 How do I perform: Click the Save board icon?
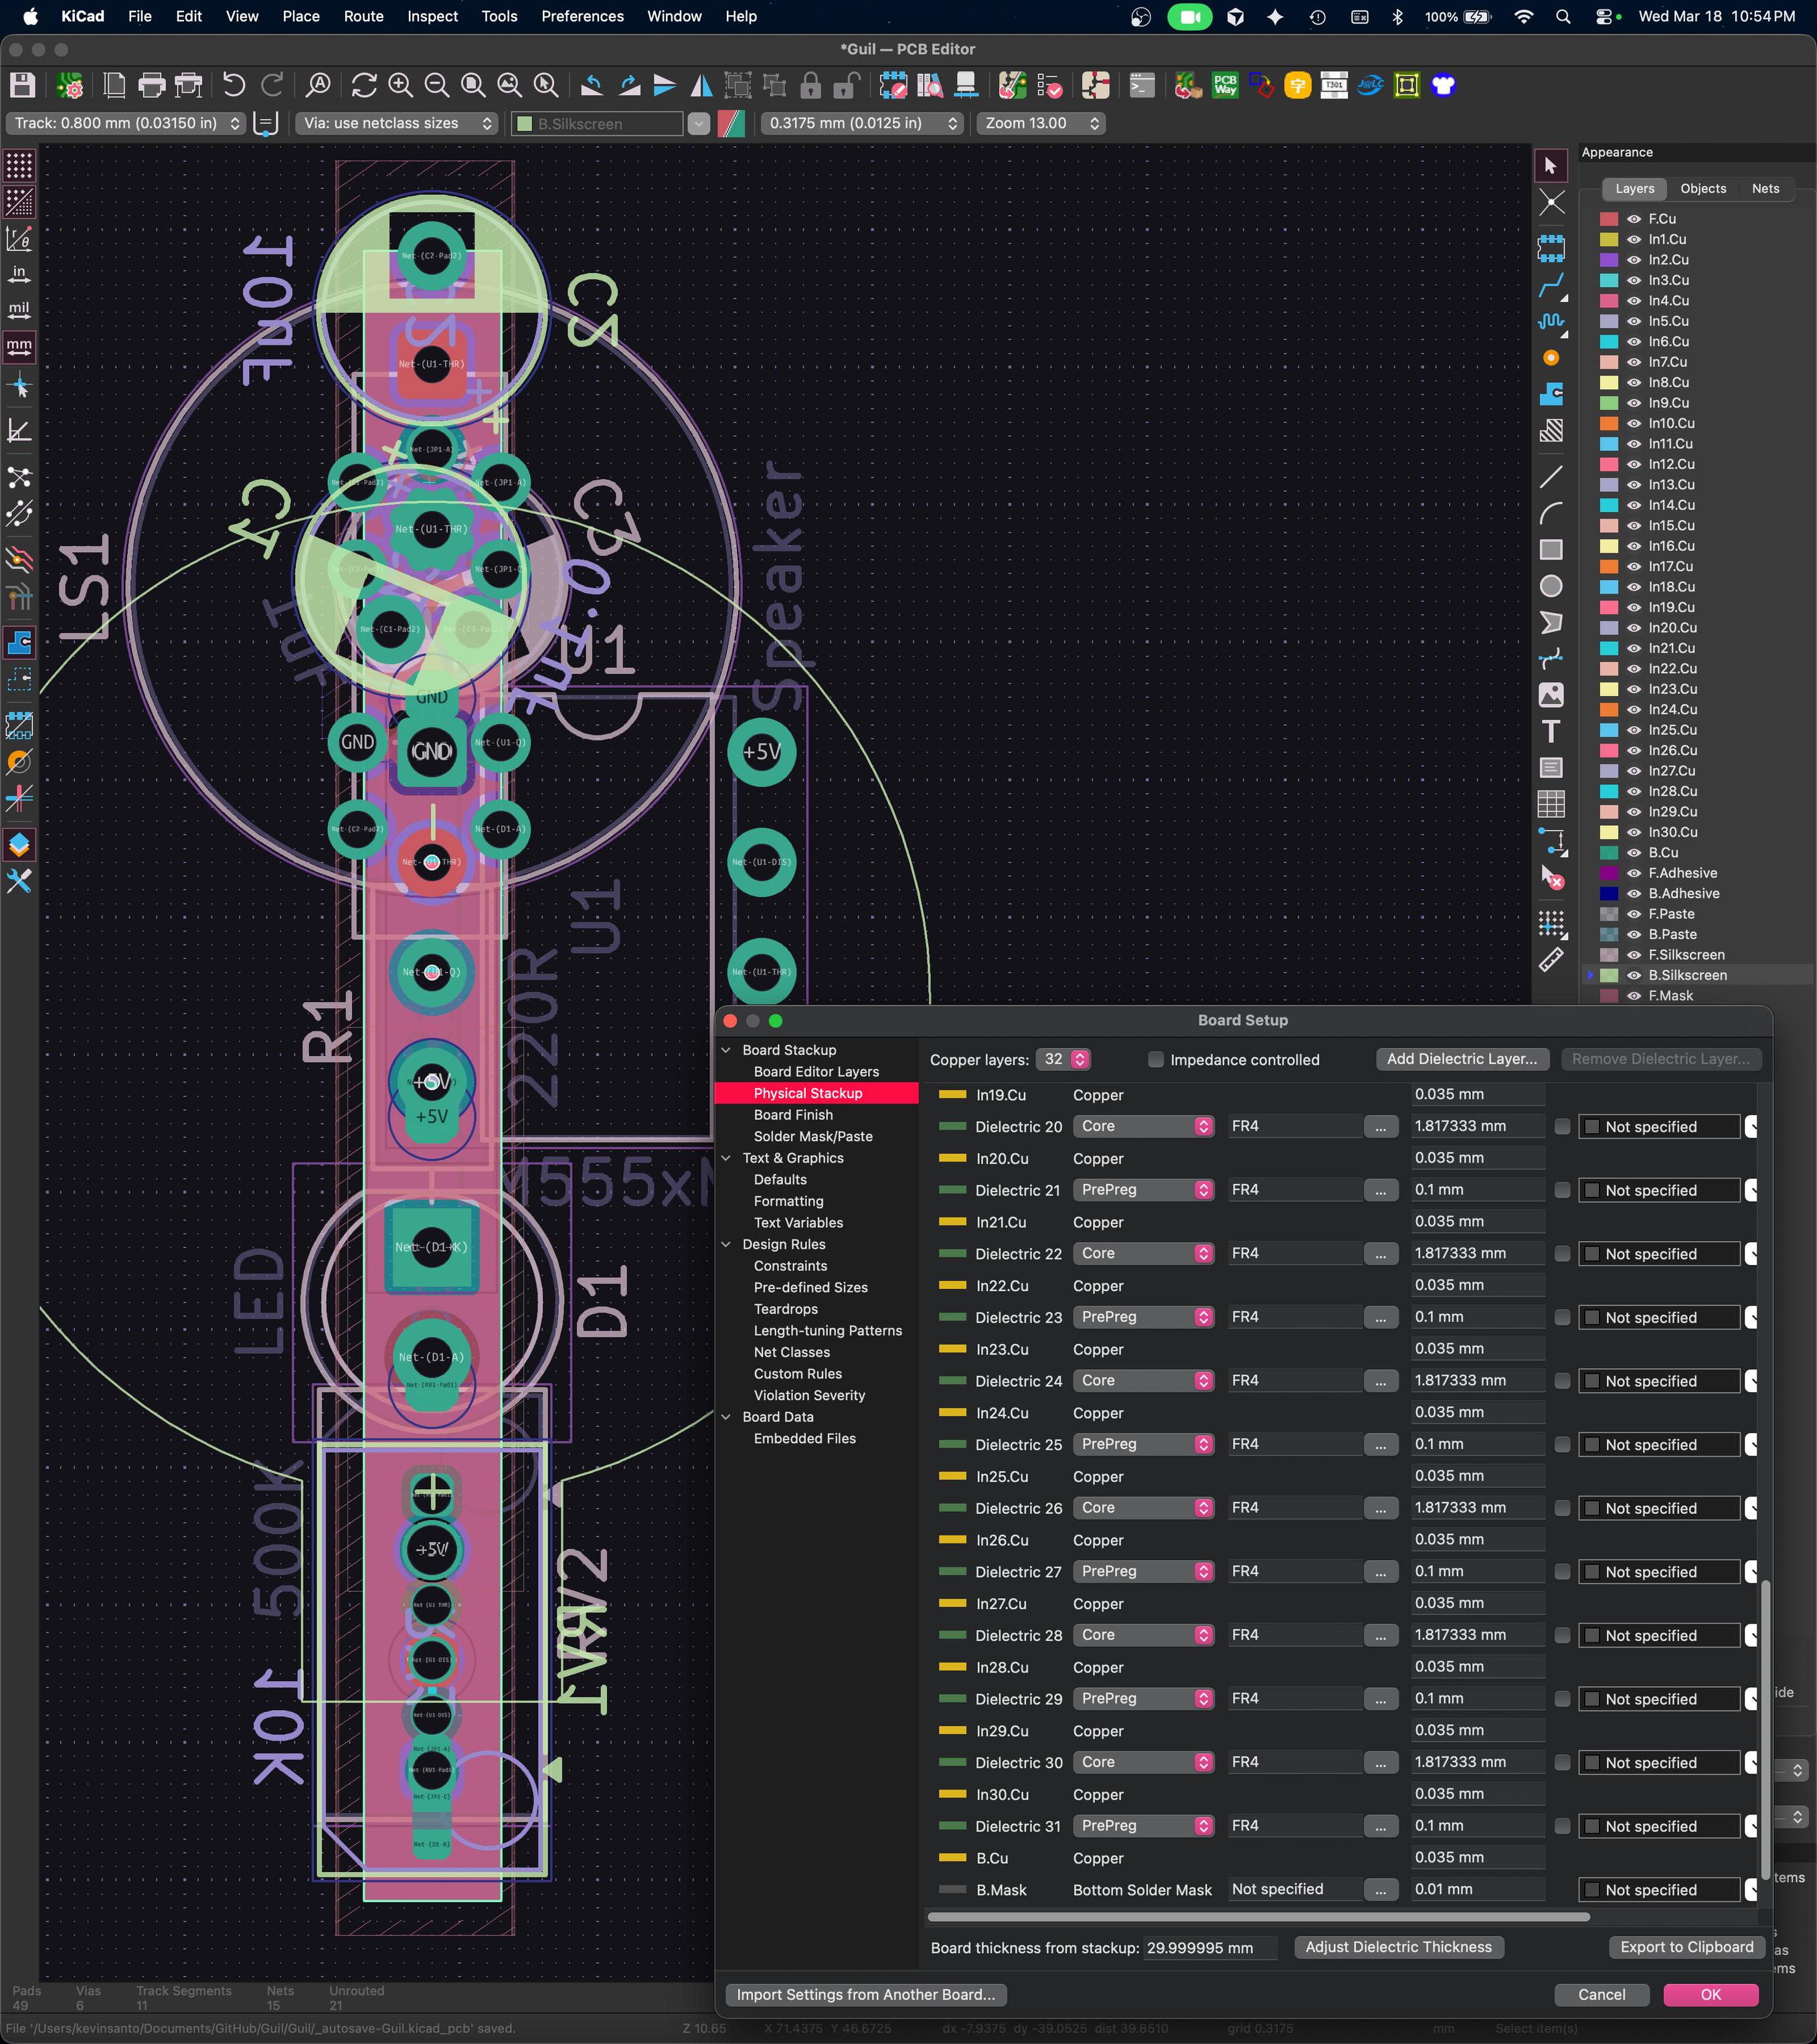(22, 86)
